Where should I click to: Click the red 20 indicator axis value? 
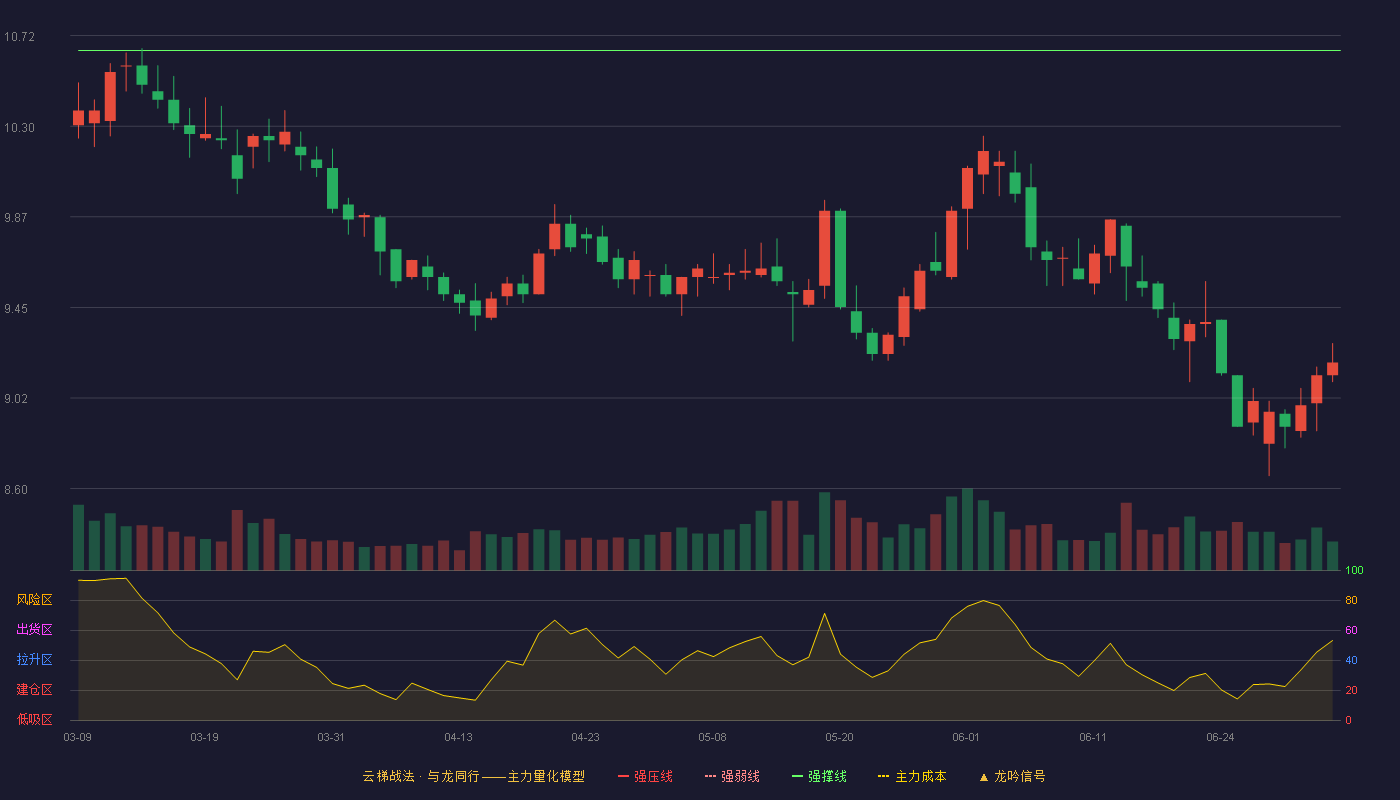[x=1351, y=690]
